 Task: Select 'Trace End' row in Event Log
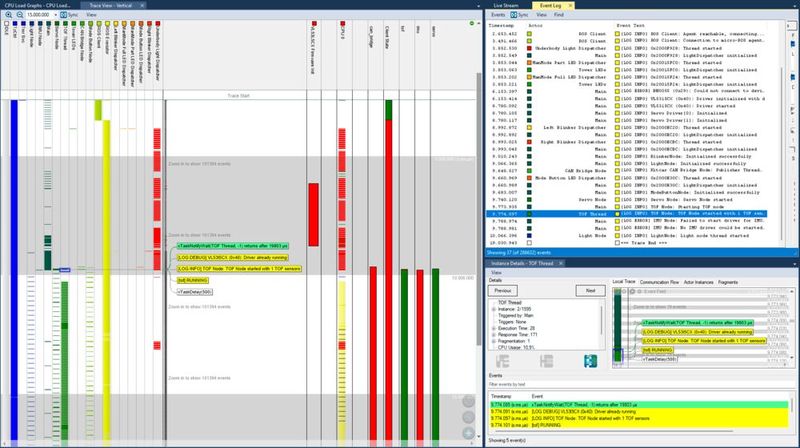tap(627, 243)
